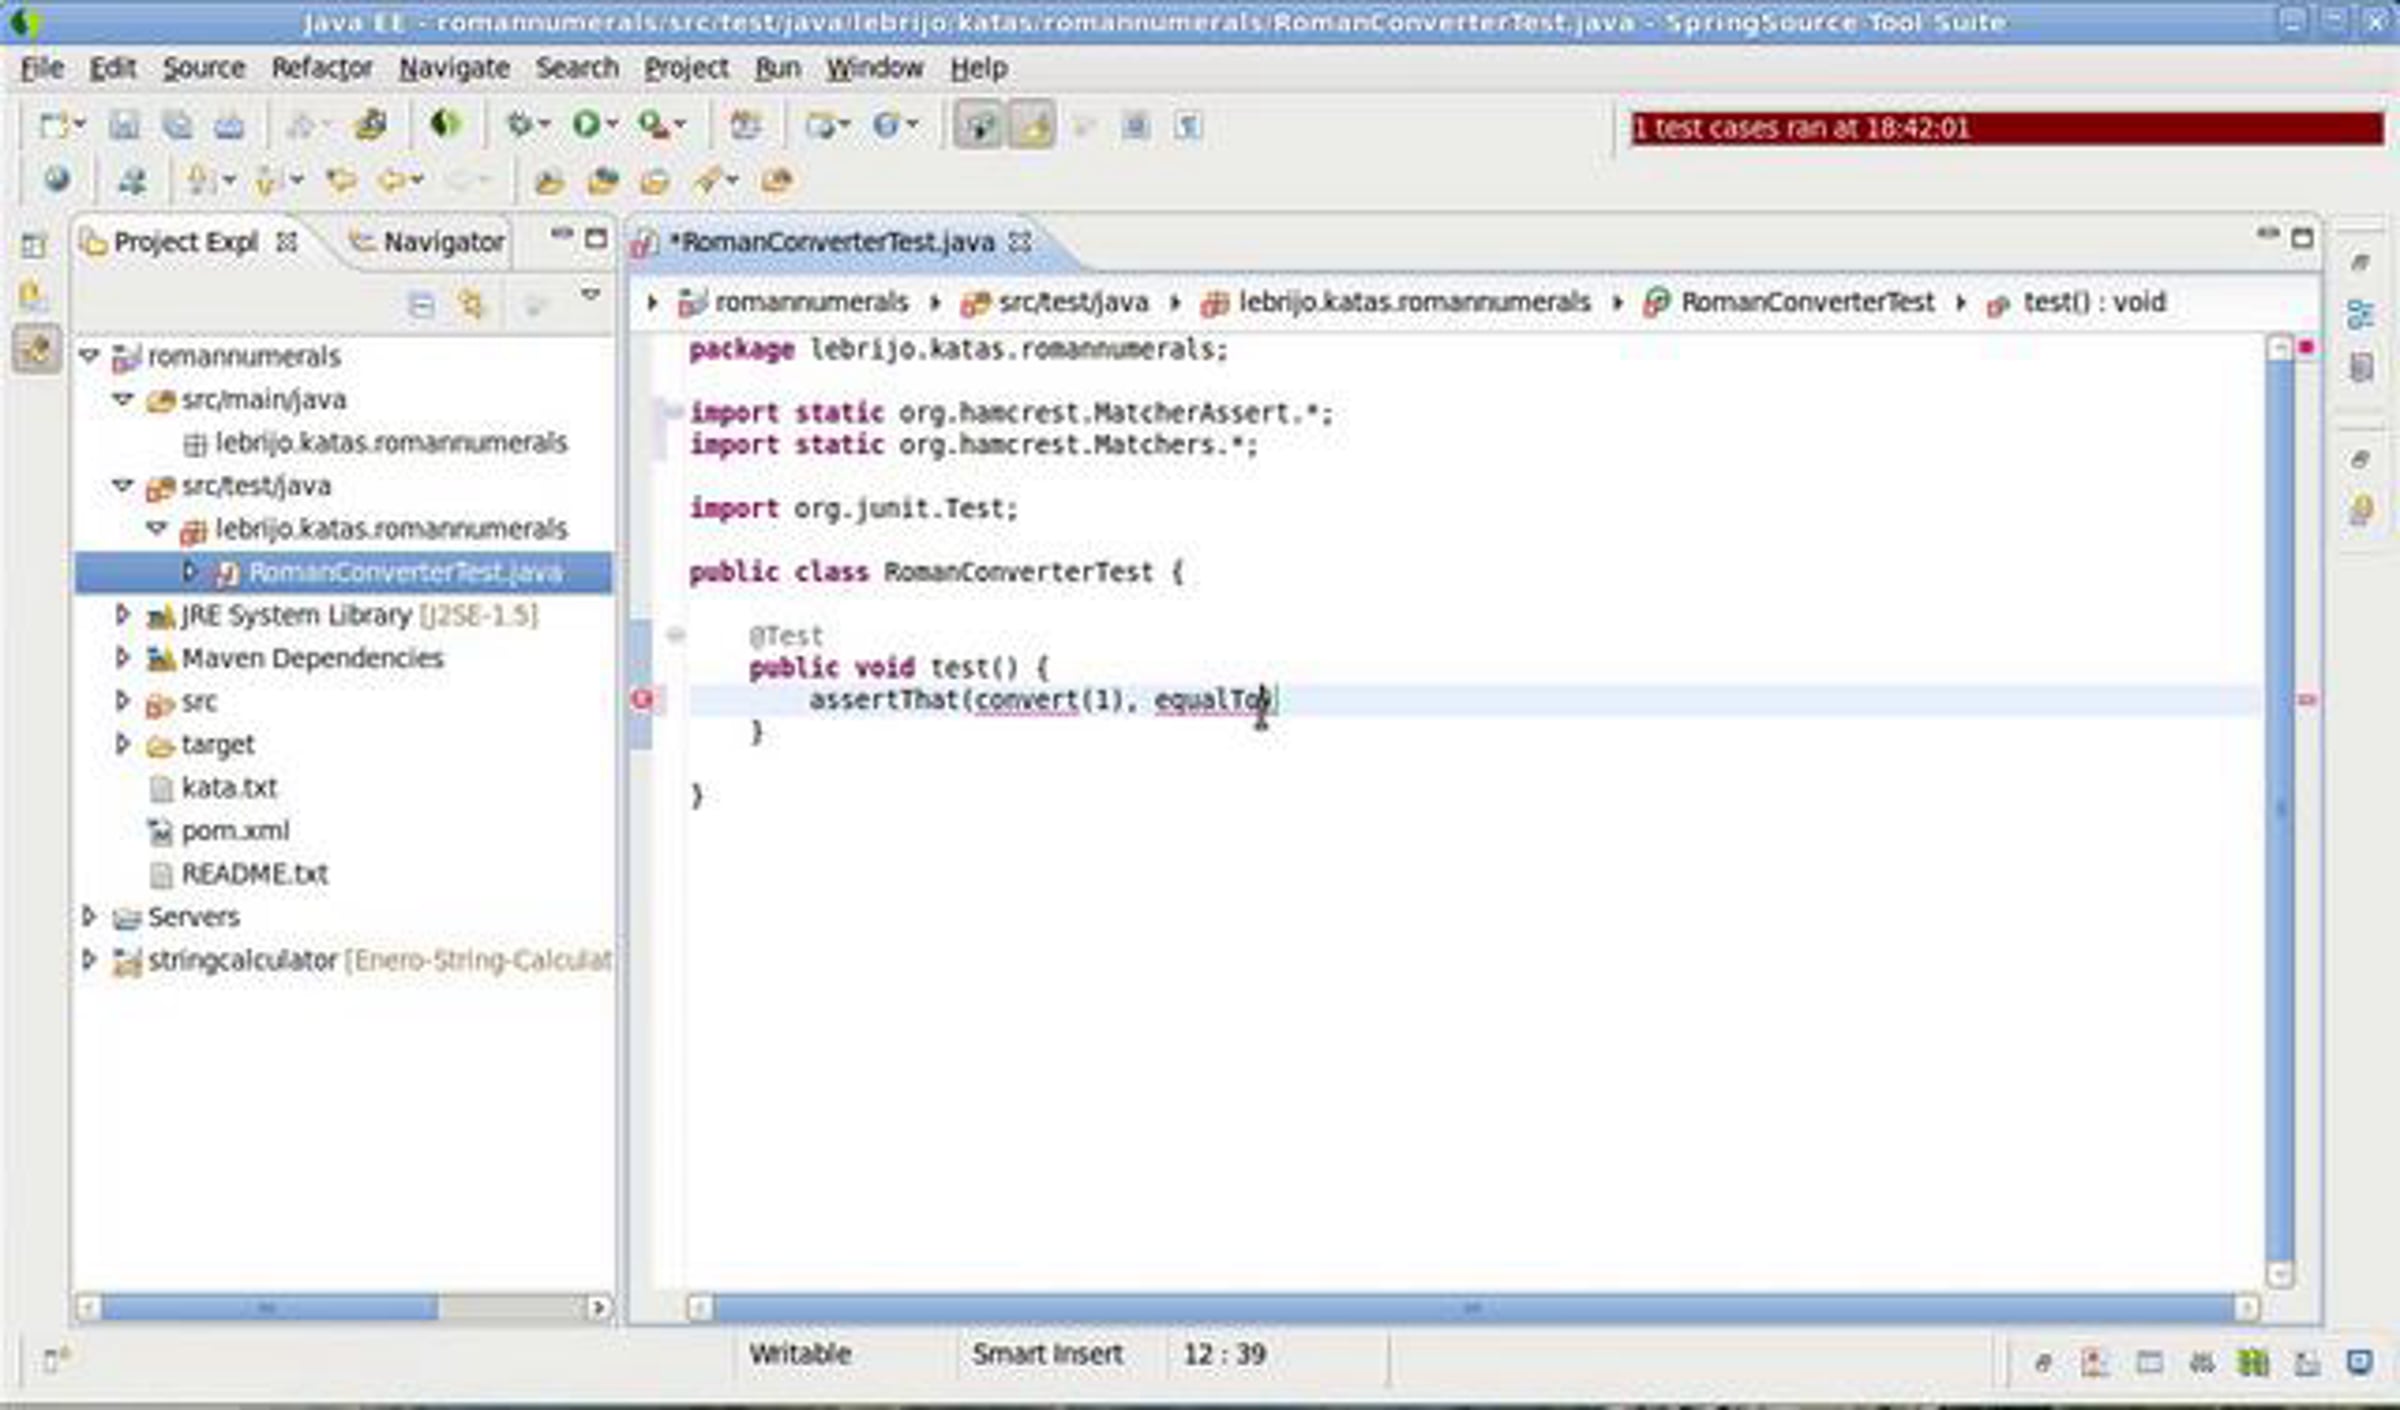
Task: Click the error marker beside assertThat line
Action: (x=643, y=700)
